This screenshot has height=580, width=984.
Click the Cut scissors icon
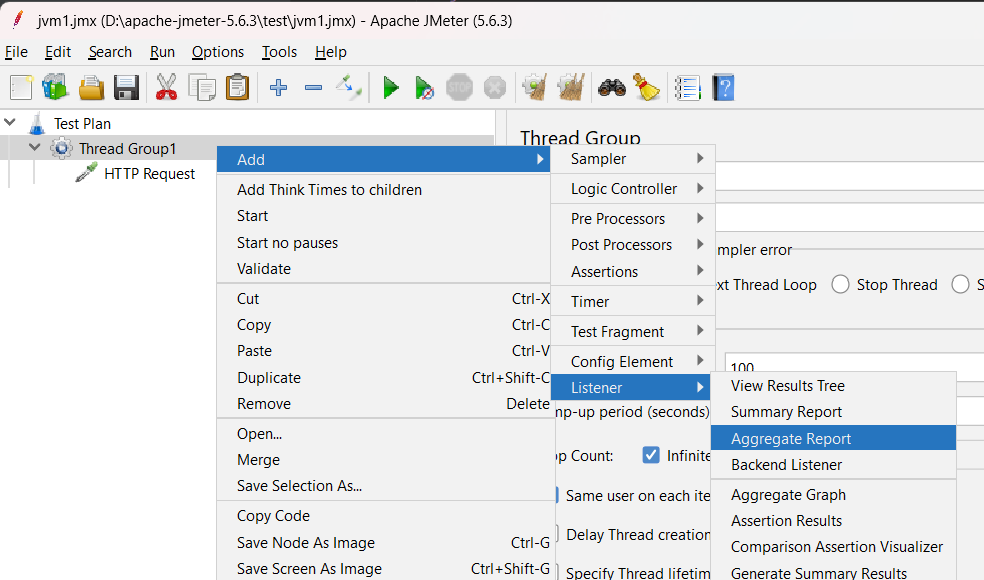coord(166,88)
